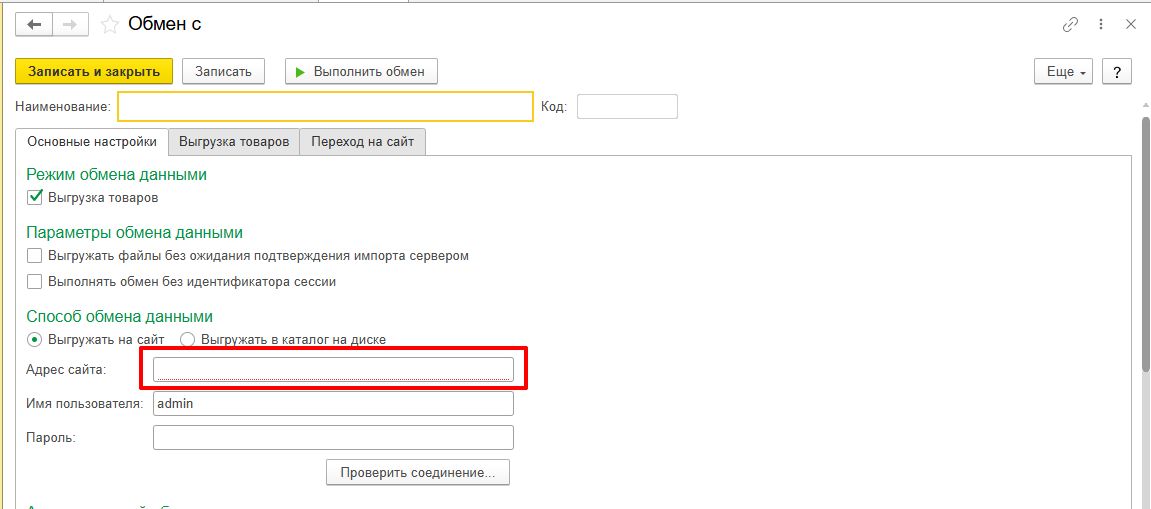Image resolution: width=1151 pixels, height=509 pixels.
Task: Add the form to favorites with the star
Action: point(110,24)
